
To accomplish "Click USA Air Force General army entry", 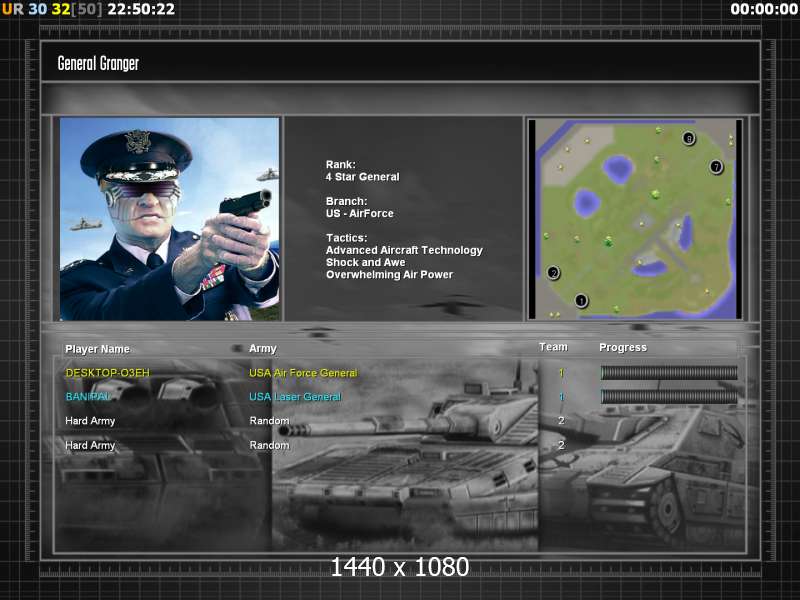I will point(303,373).
